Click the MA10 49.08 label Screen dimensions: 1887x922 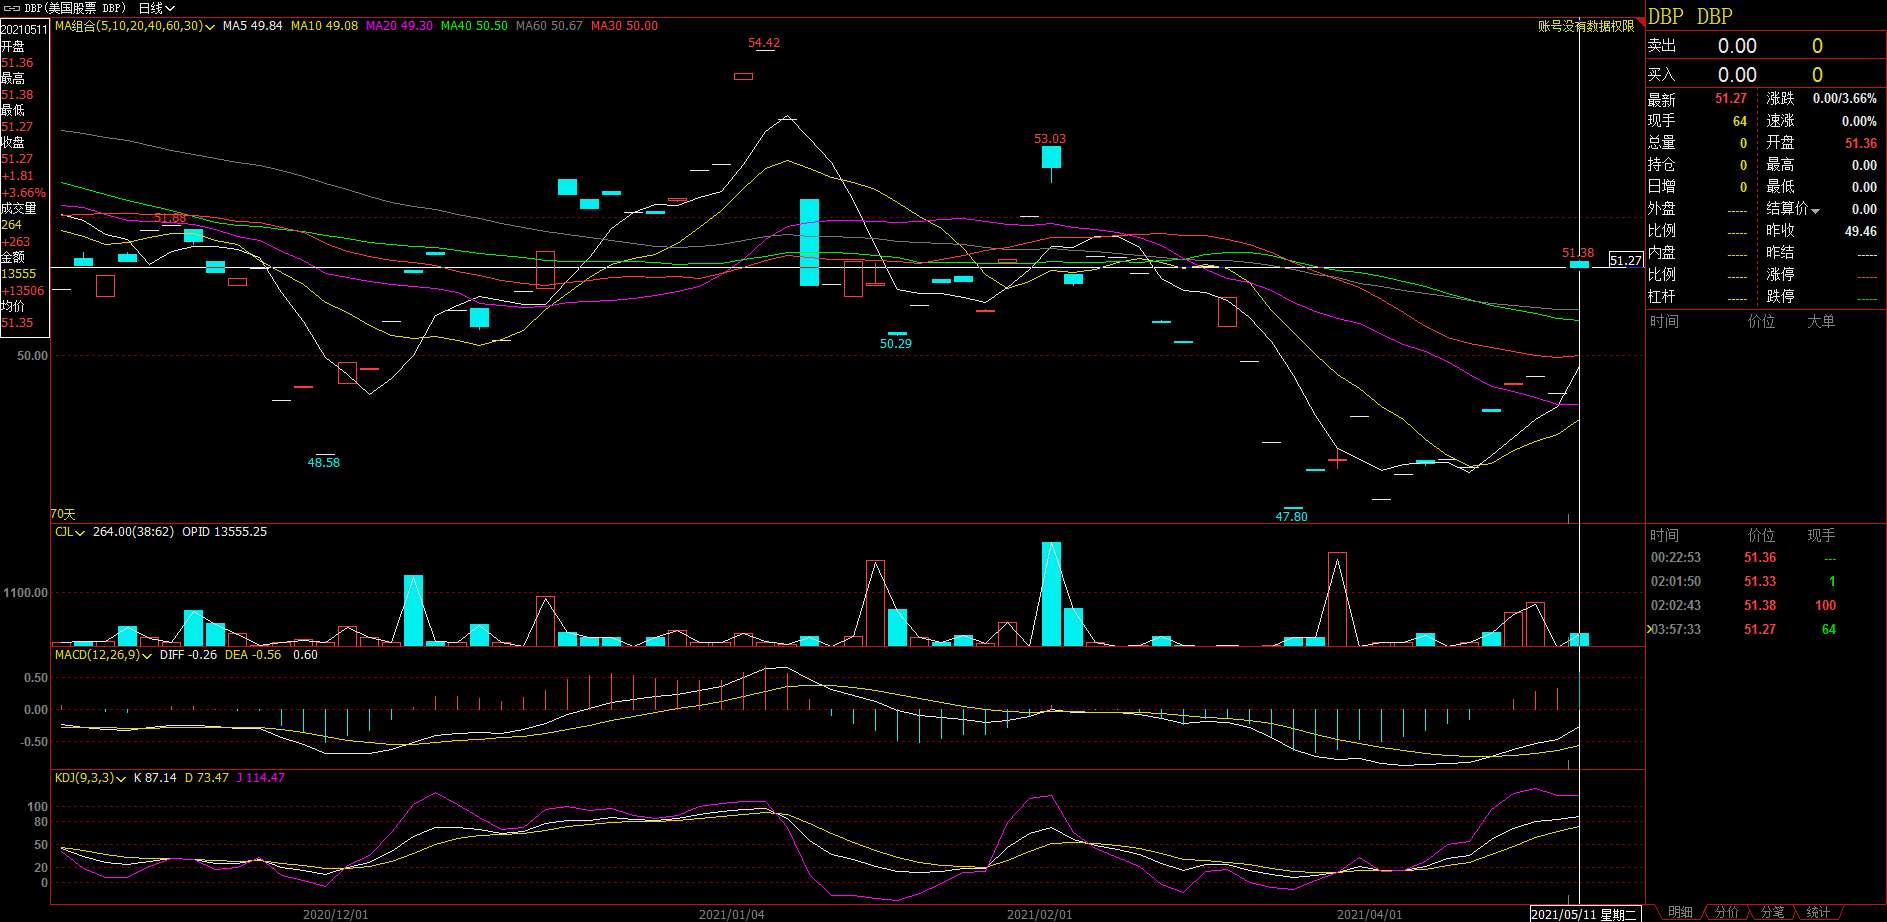pyautogui.click(x=324, y=26)
